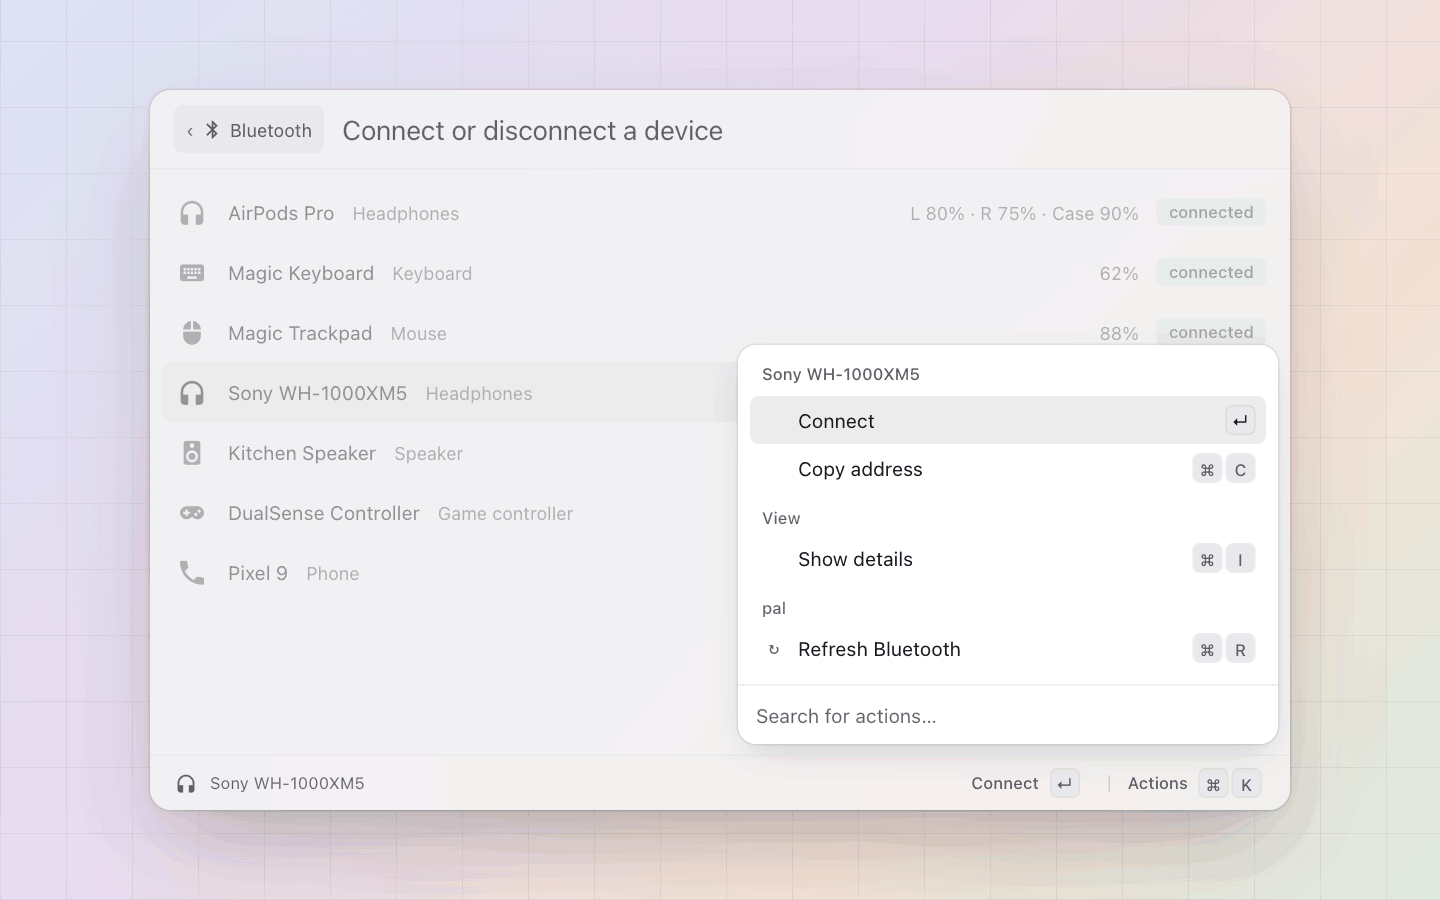Screen dimensions: 1440x900
Task: Click the Enter key icon in the footer
Action: [1065, 784]
